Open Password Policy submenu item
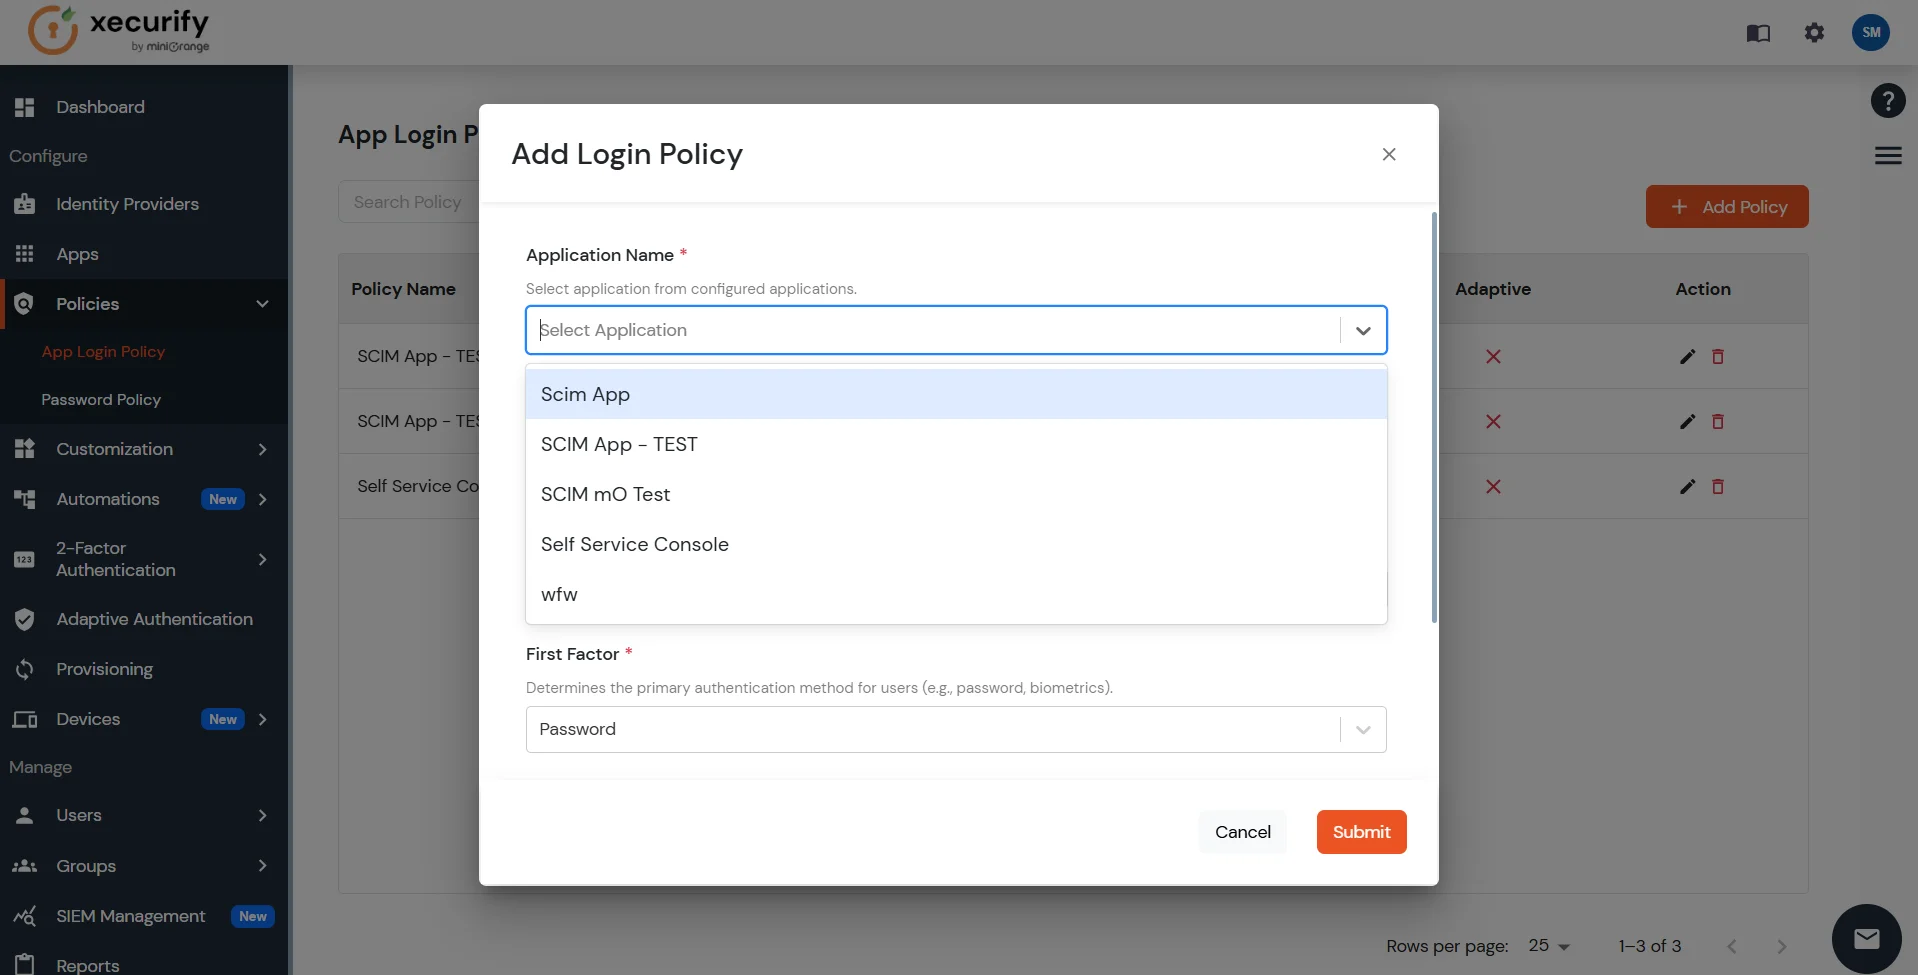 coord(101,400)
